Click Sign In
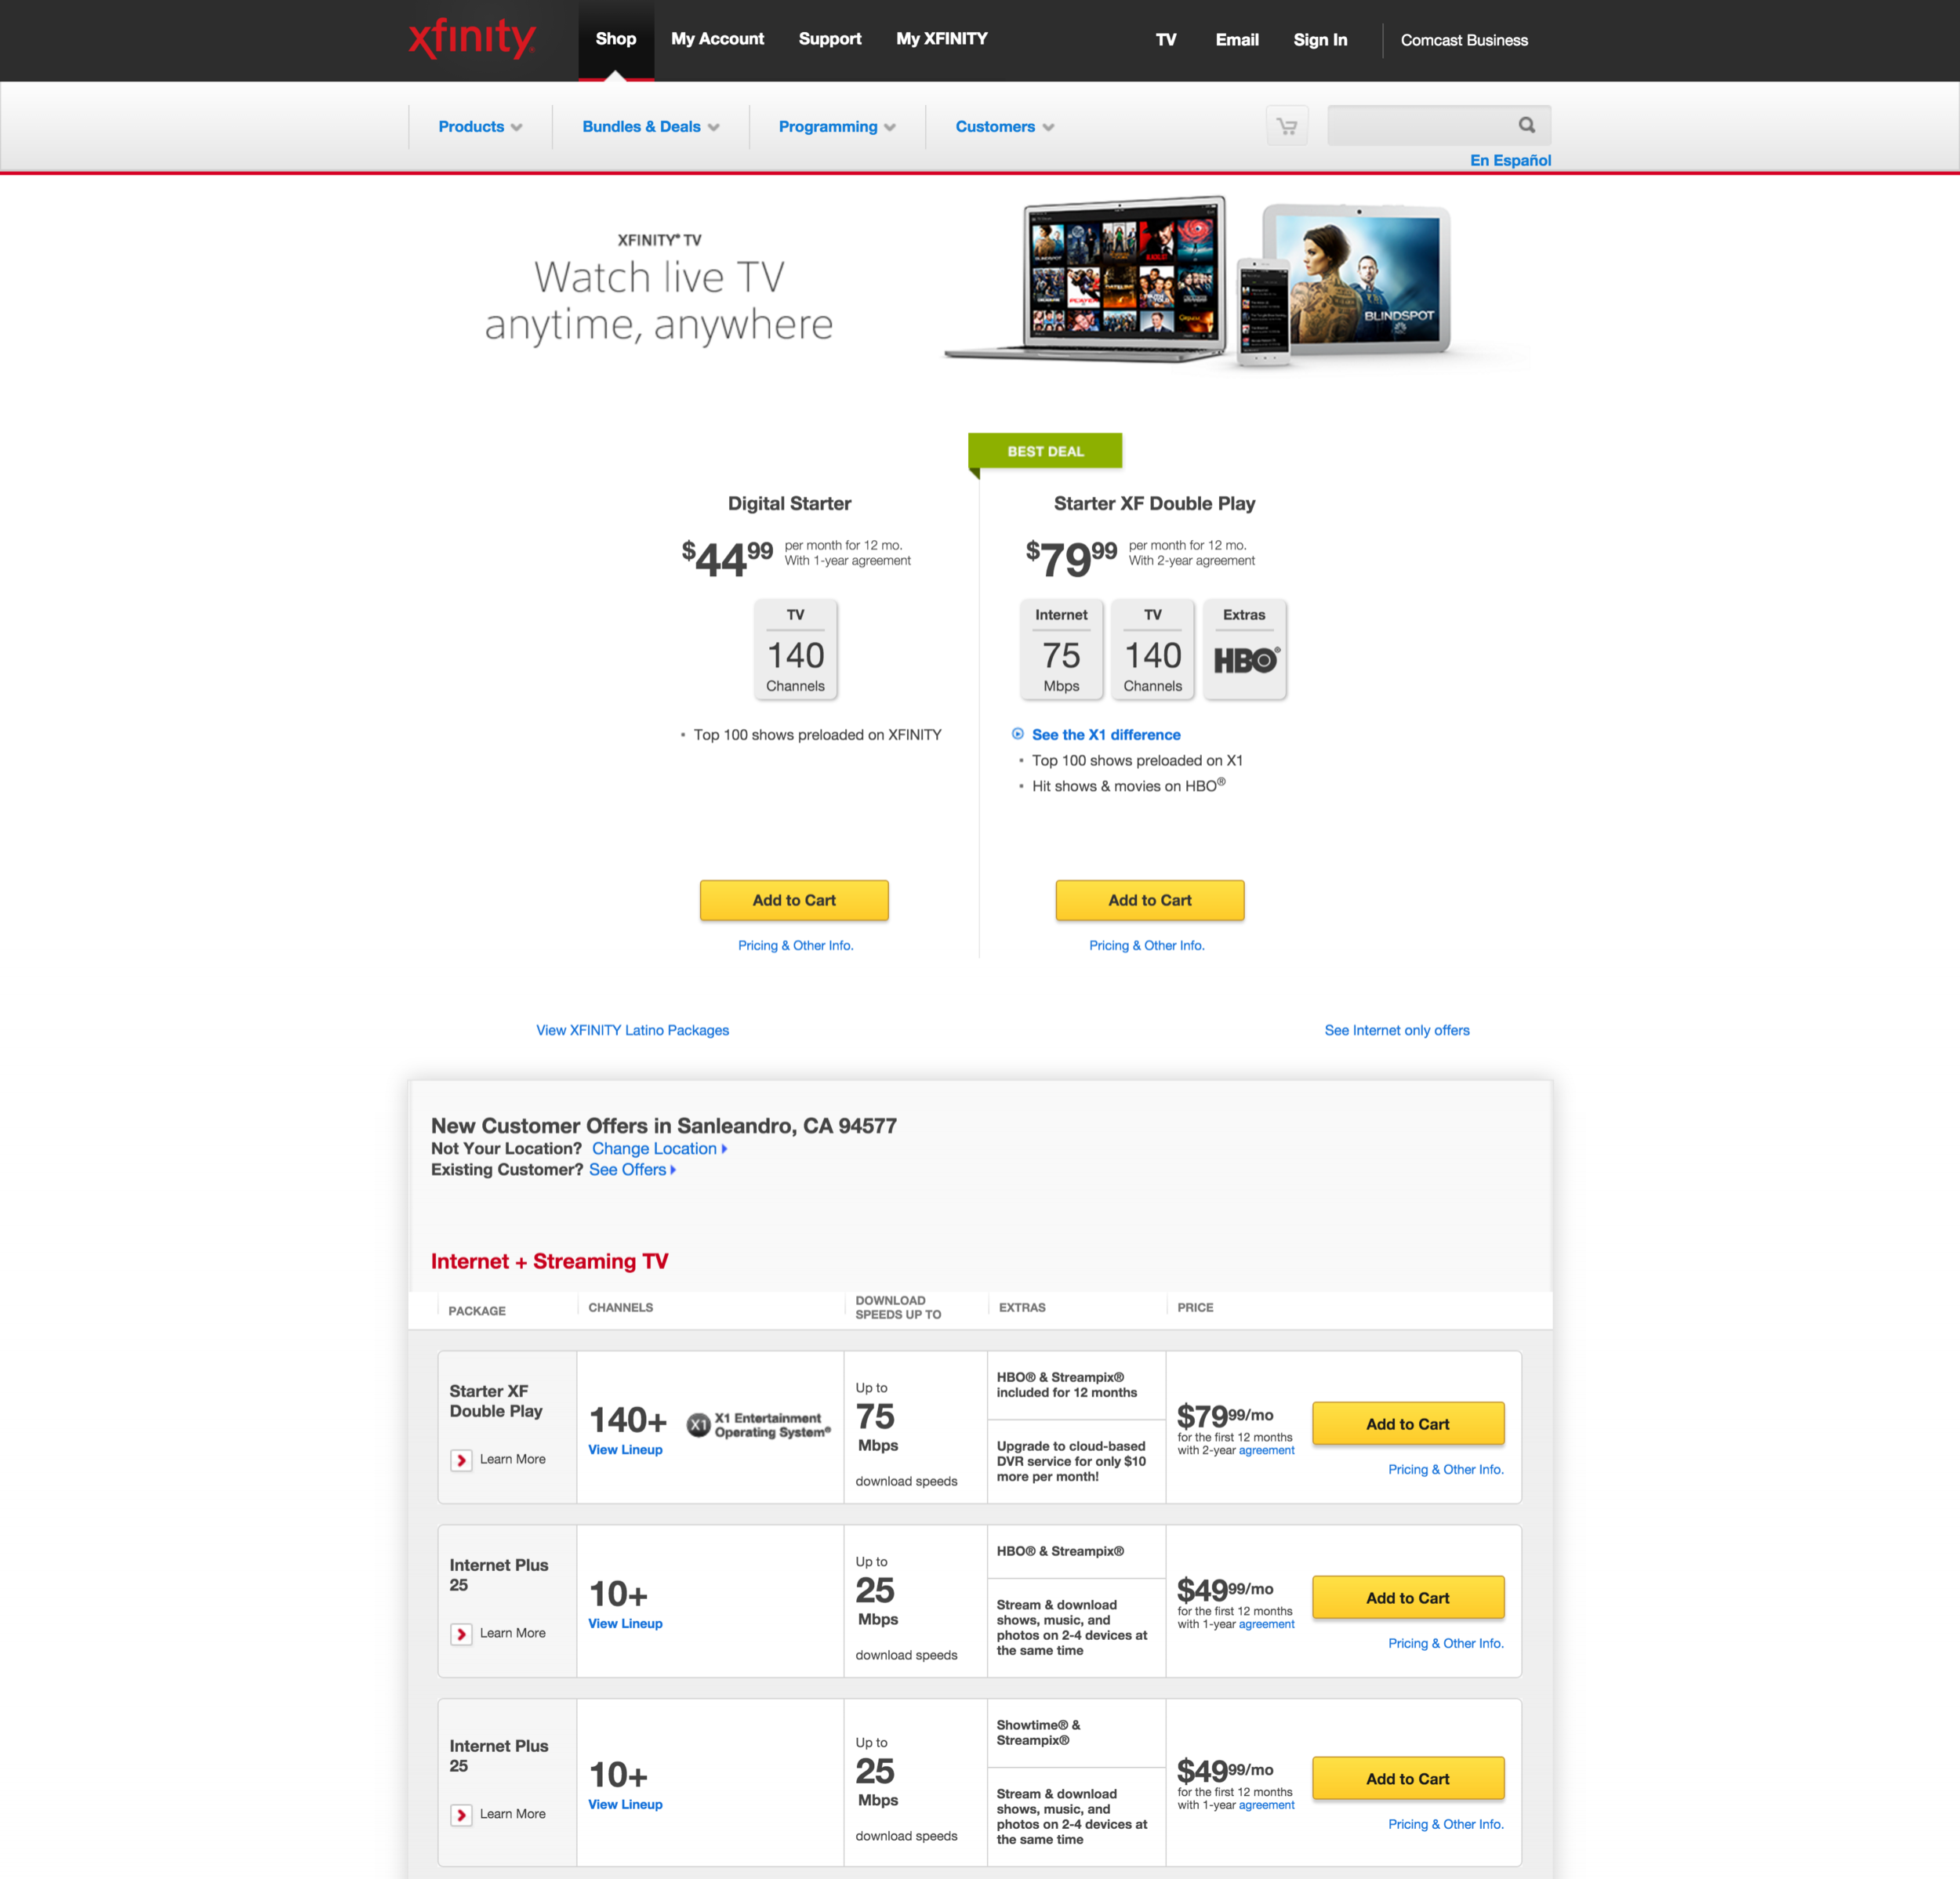 [1320, 40]
